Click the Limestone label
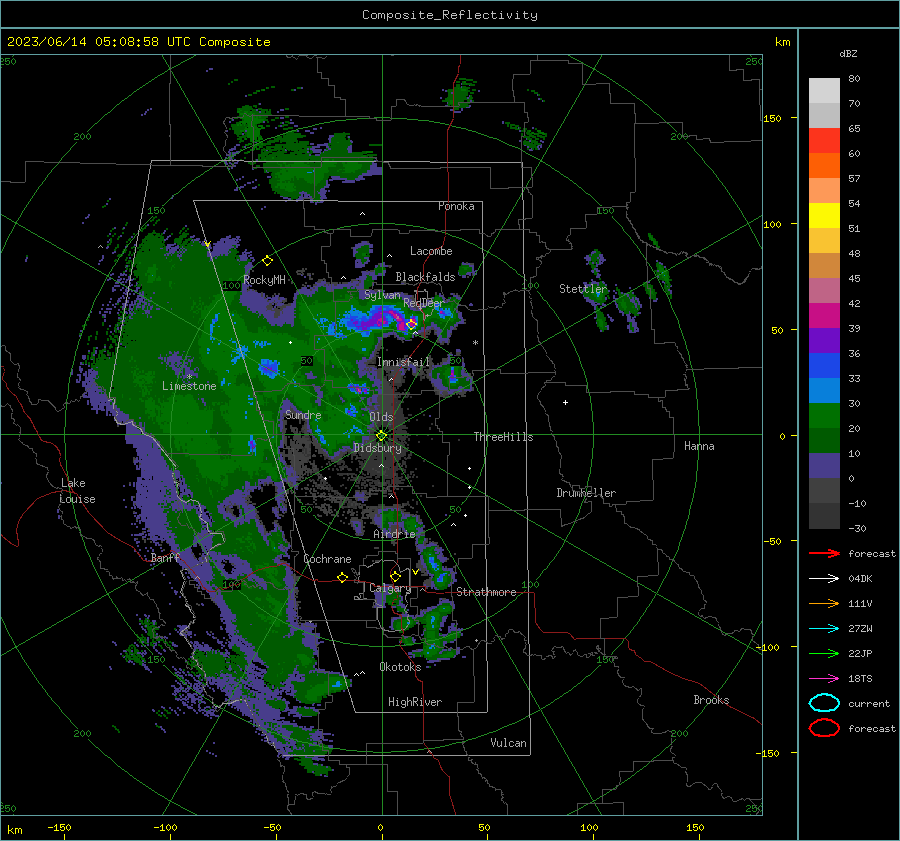This screenshot has height=841, width=900. (x=189, y=386)
